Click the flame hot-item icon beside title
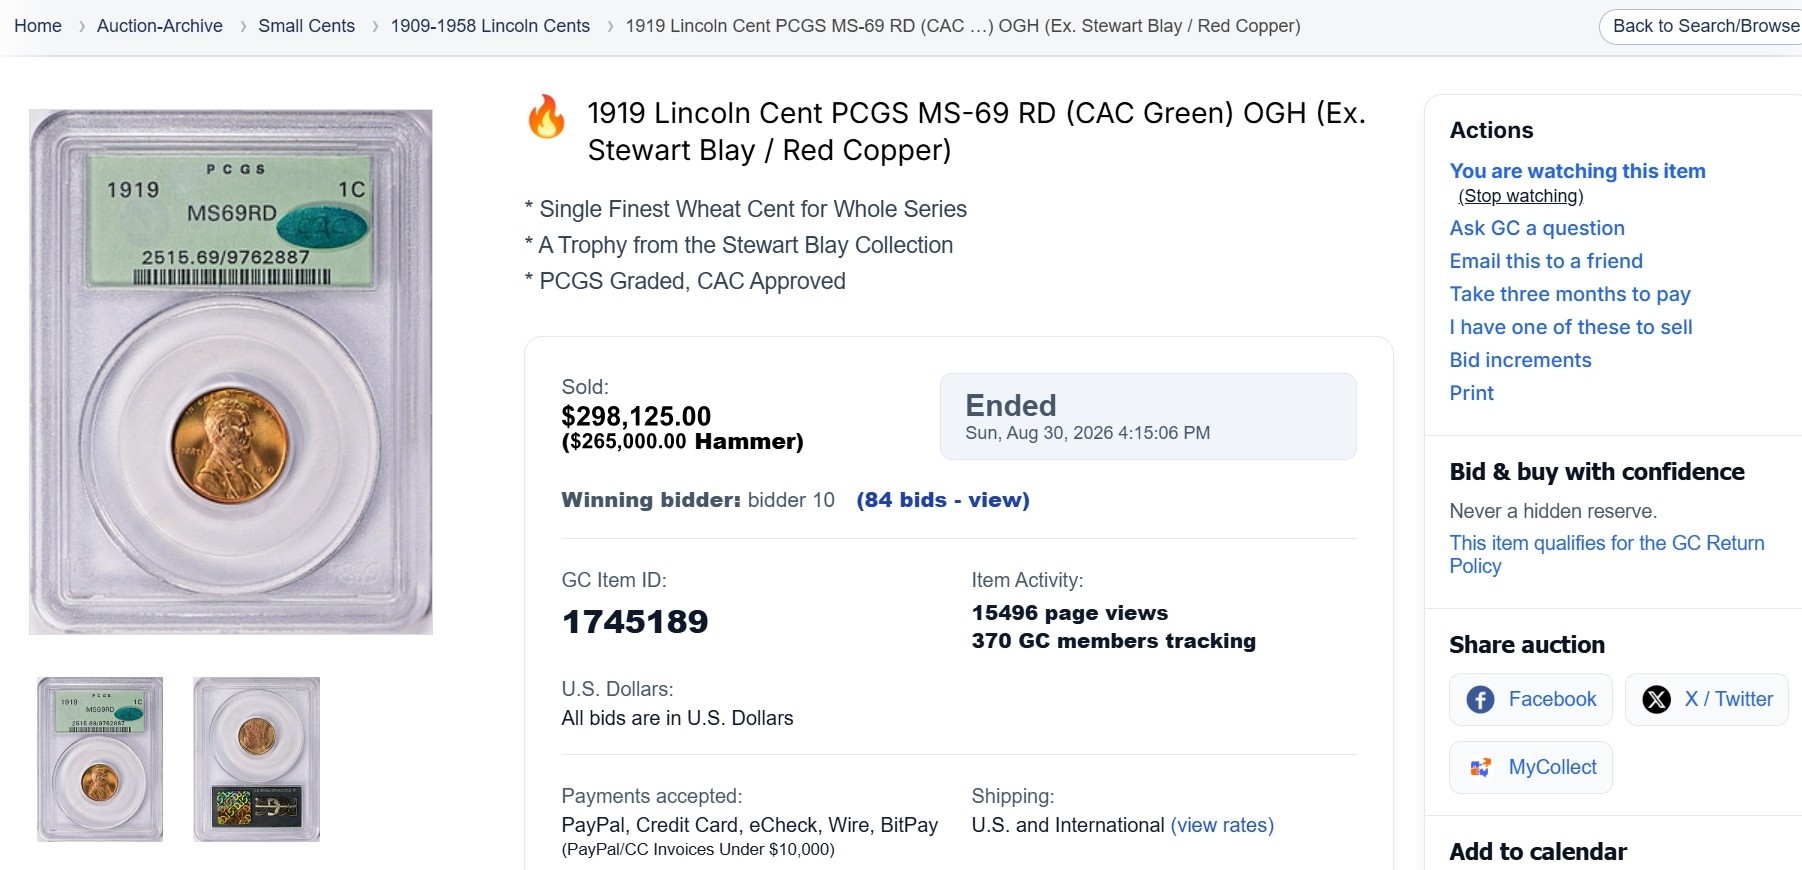 click(x=546, y=117)
